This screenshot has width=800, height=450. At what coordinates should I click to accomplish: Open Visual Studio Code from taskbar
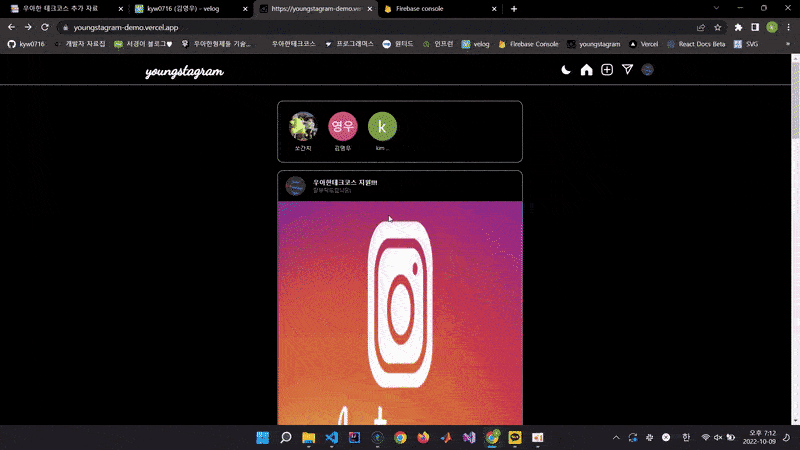tap(332, 437)
